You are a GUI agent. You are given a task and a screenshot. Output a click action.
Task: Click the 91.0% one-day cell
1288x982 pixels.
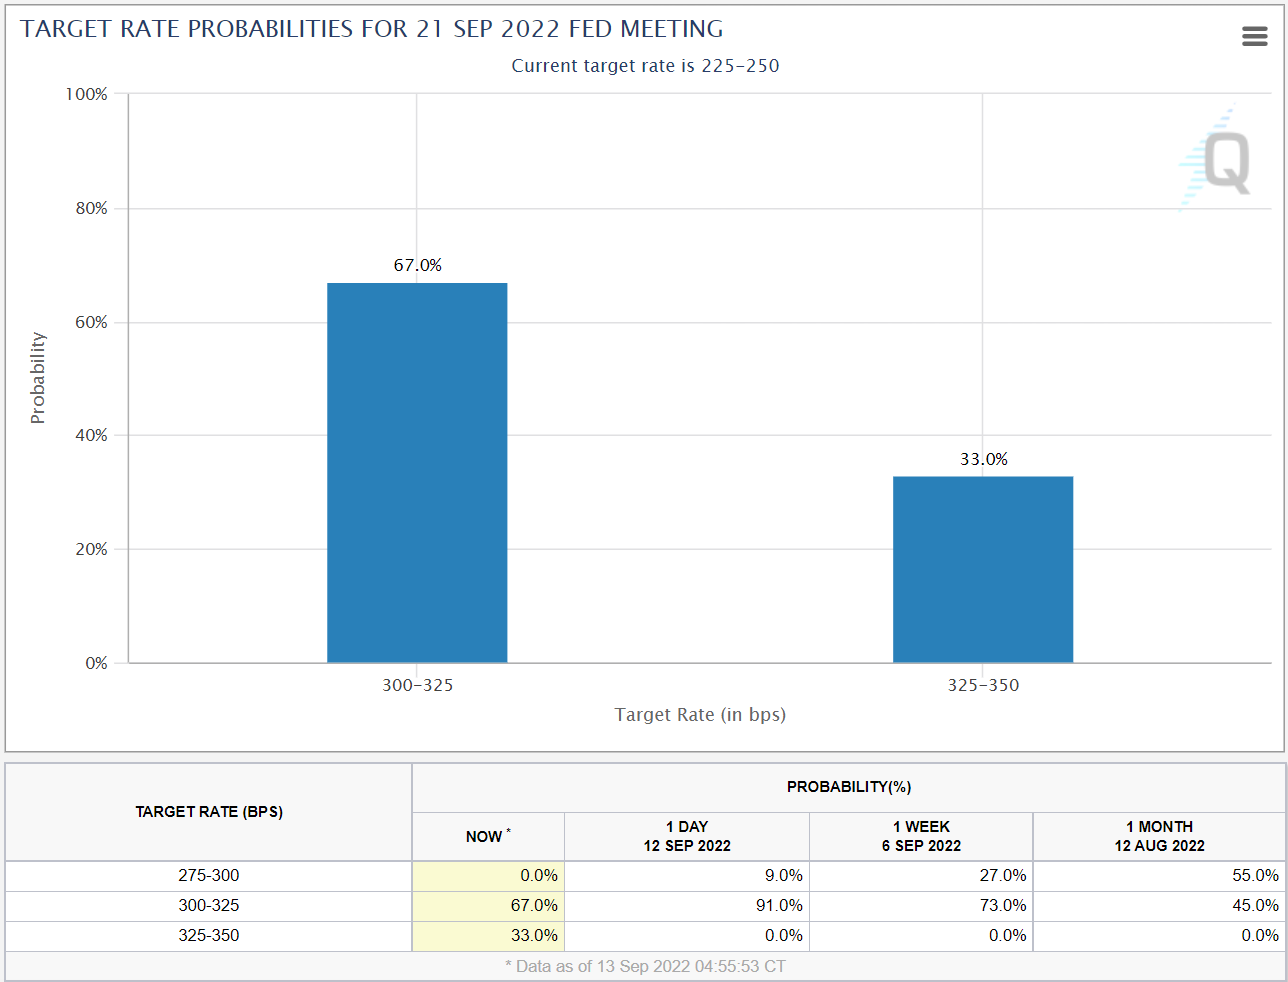tap(687, 905)
